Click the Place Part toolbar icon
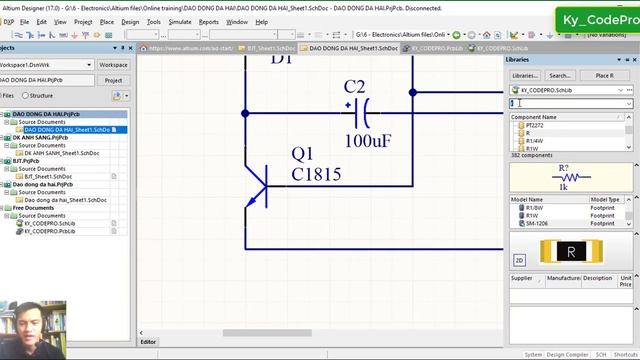The height and width of the screenshot is (360, 640). [x=97, y=35]
